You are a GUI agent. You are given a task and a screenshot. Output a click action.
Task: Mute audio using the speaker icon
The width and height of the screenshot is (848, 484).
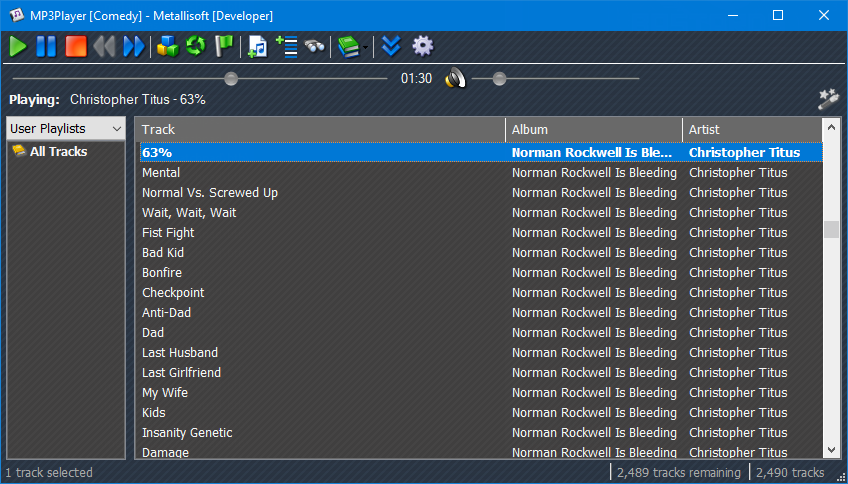point(455,78)
